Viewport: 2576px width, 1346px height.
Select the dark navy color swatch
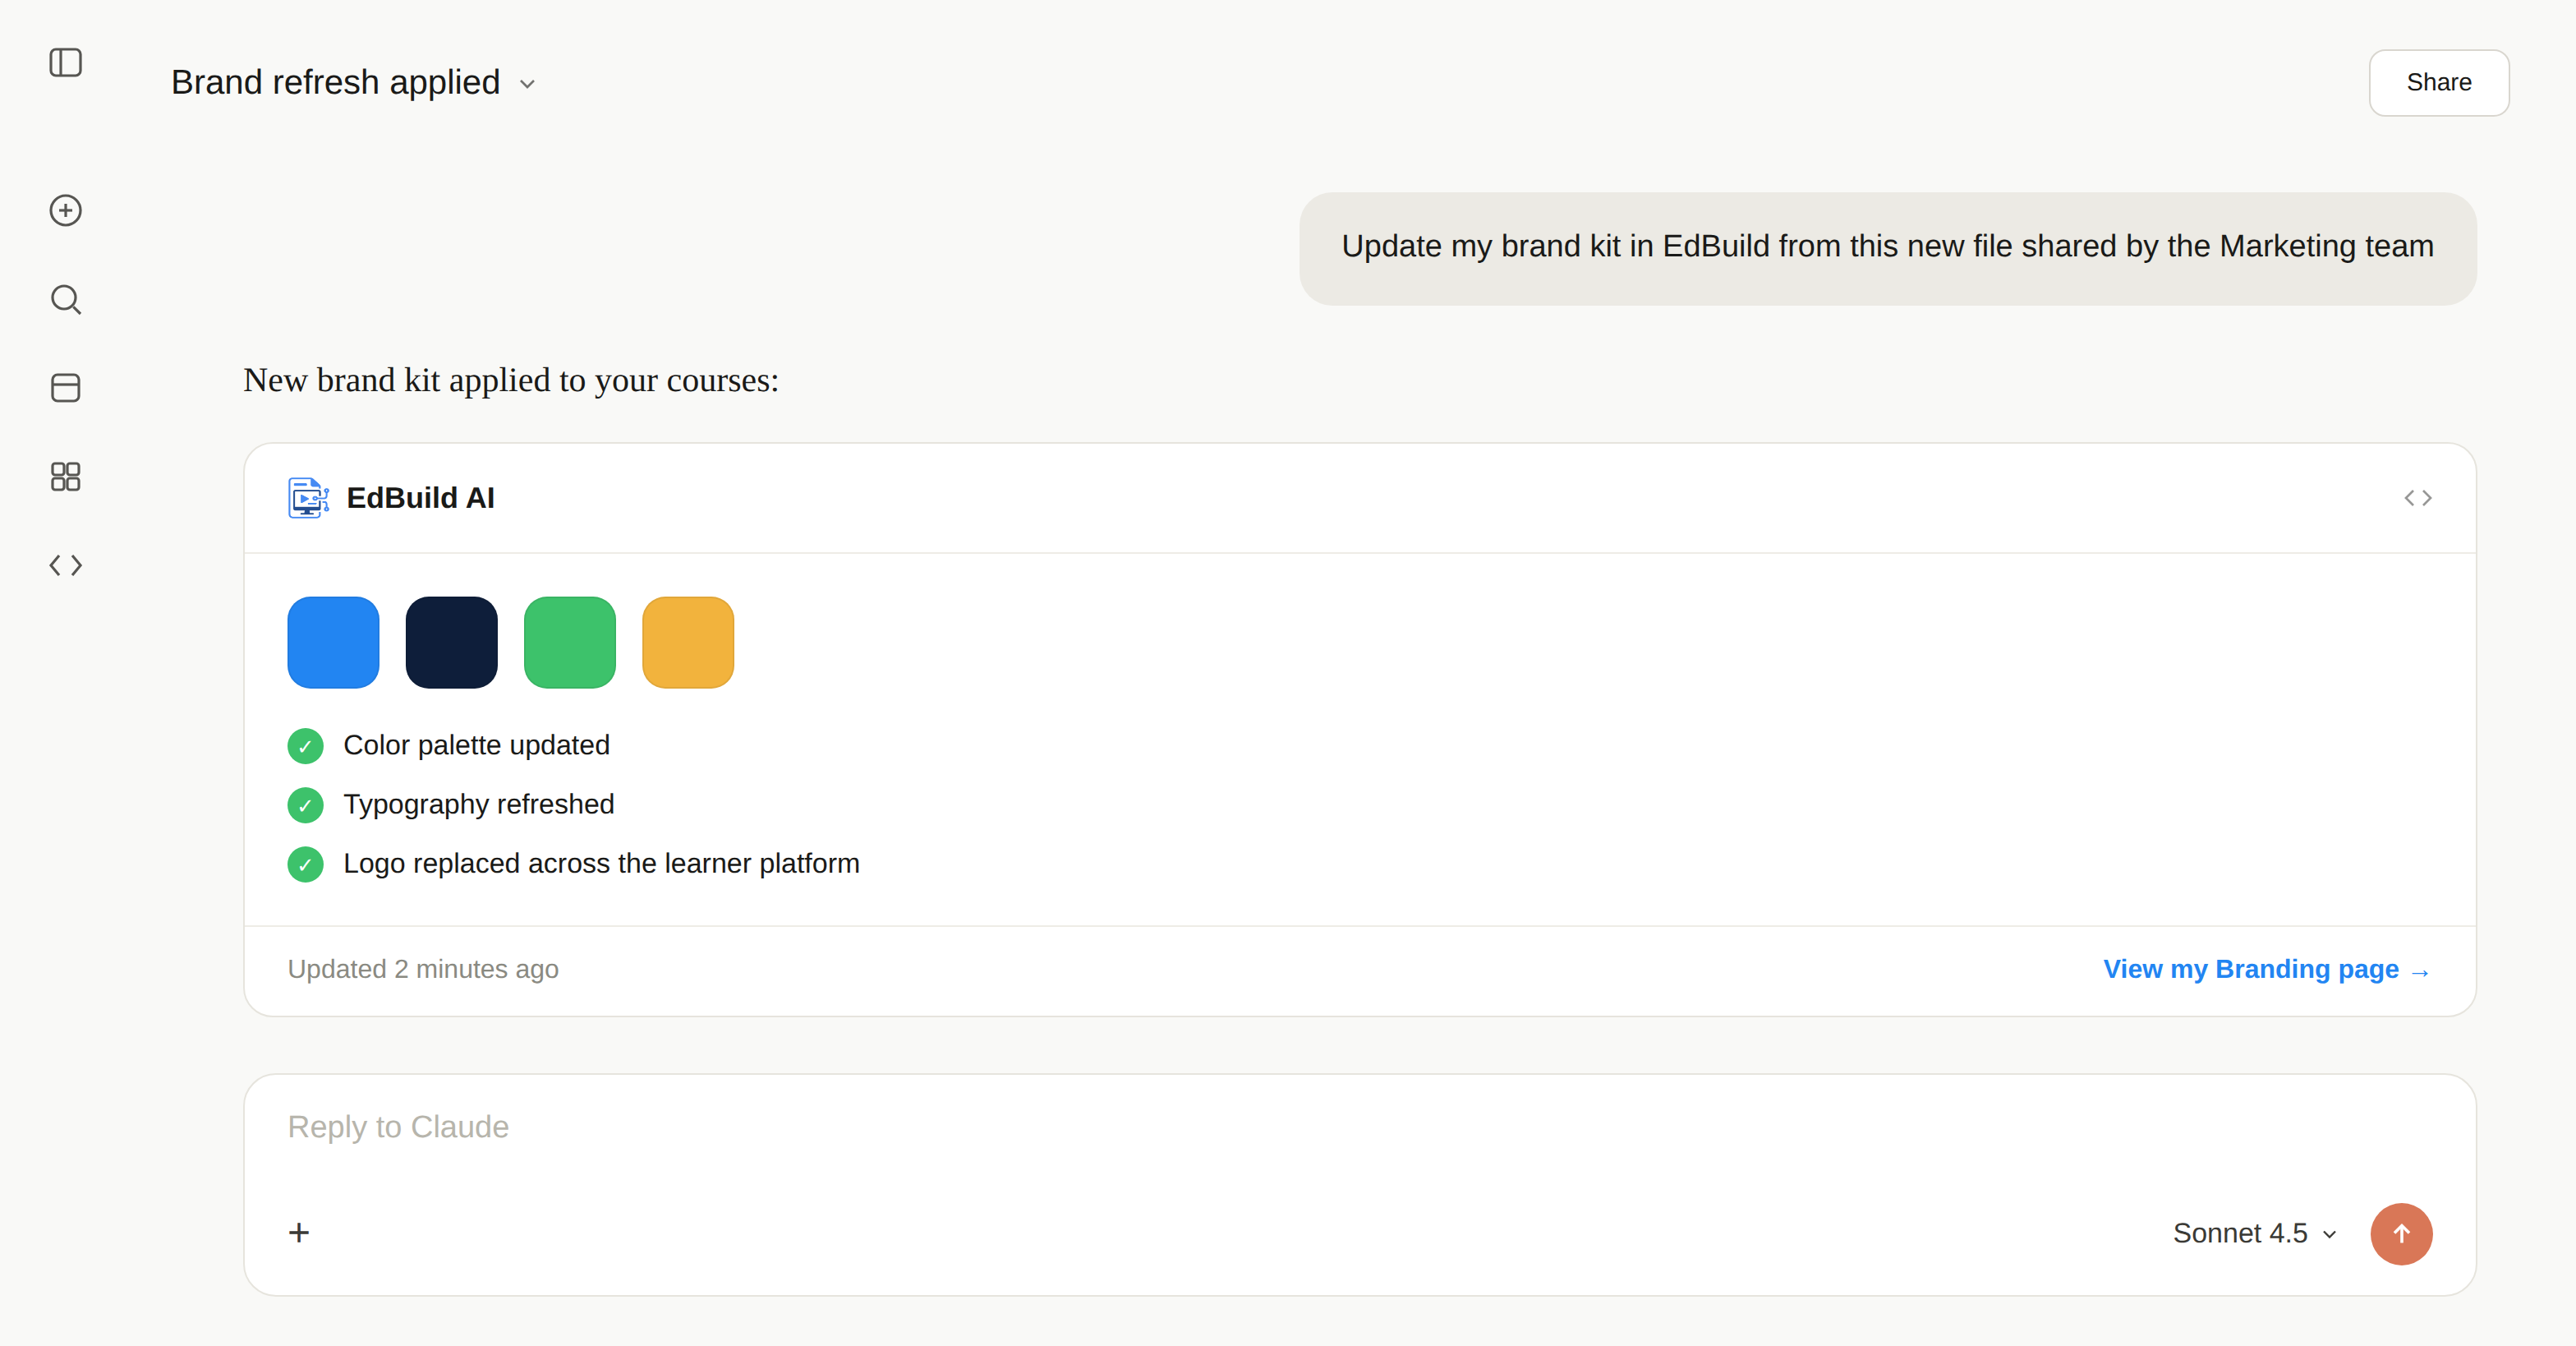[x=451, y=642]
